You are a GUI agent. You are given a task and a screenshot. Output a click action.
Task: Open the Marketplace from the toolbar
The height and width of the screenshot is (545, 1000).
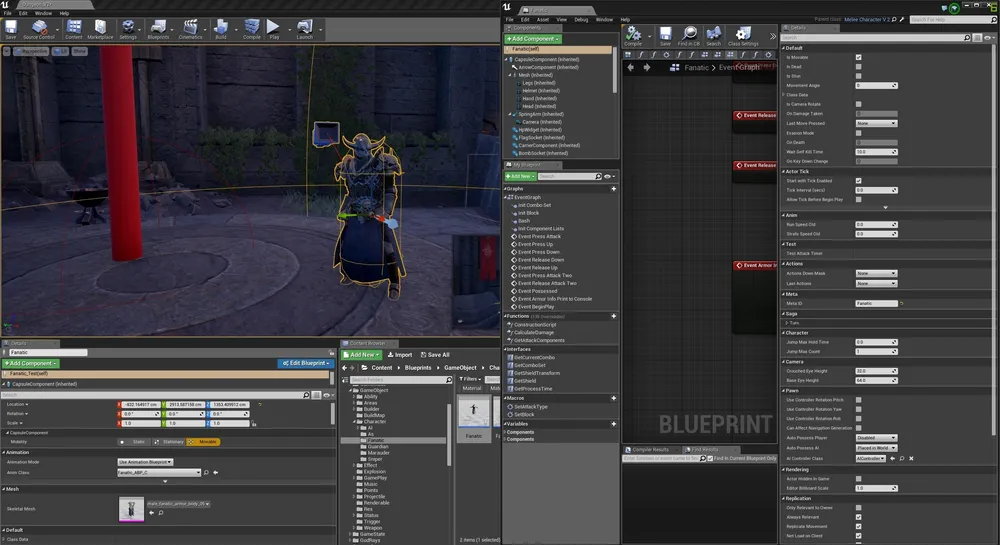pyautogui.click(x=100, y=28)
